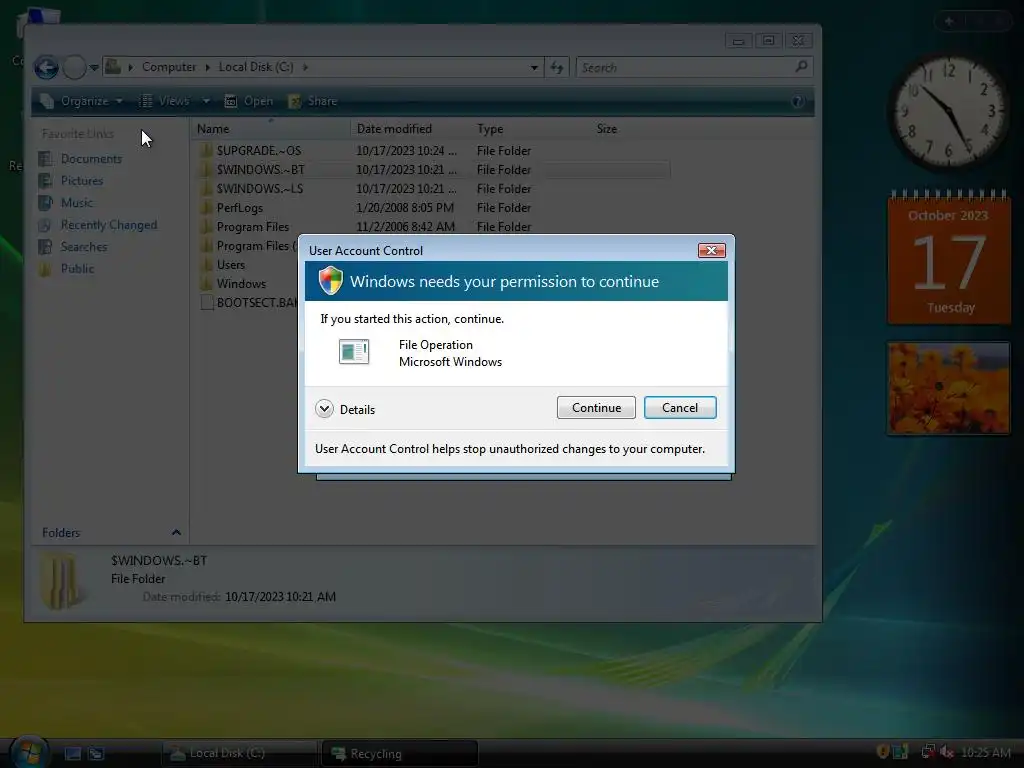
Task: Click the Vista Start orb
Action: 29,751
